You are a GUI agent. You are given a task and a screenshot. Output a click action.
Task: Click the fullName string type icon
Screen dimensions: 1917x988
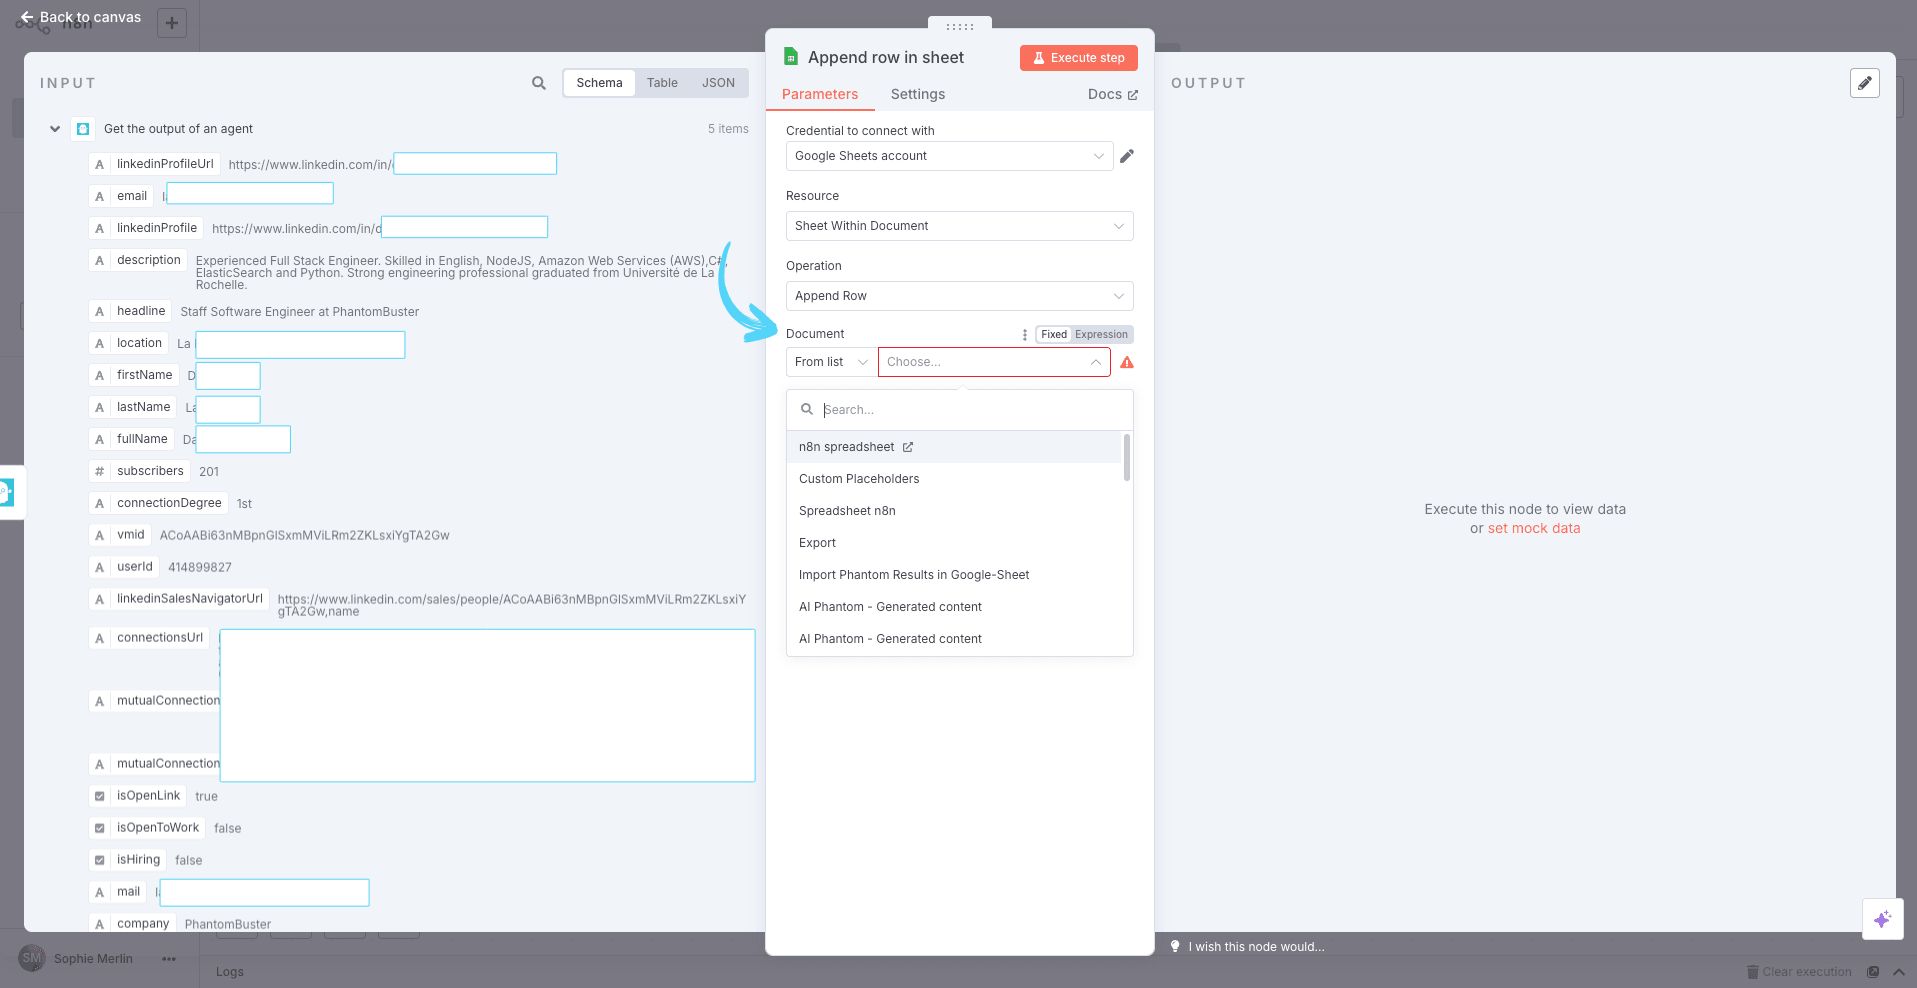99,440
